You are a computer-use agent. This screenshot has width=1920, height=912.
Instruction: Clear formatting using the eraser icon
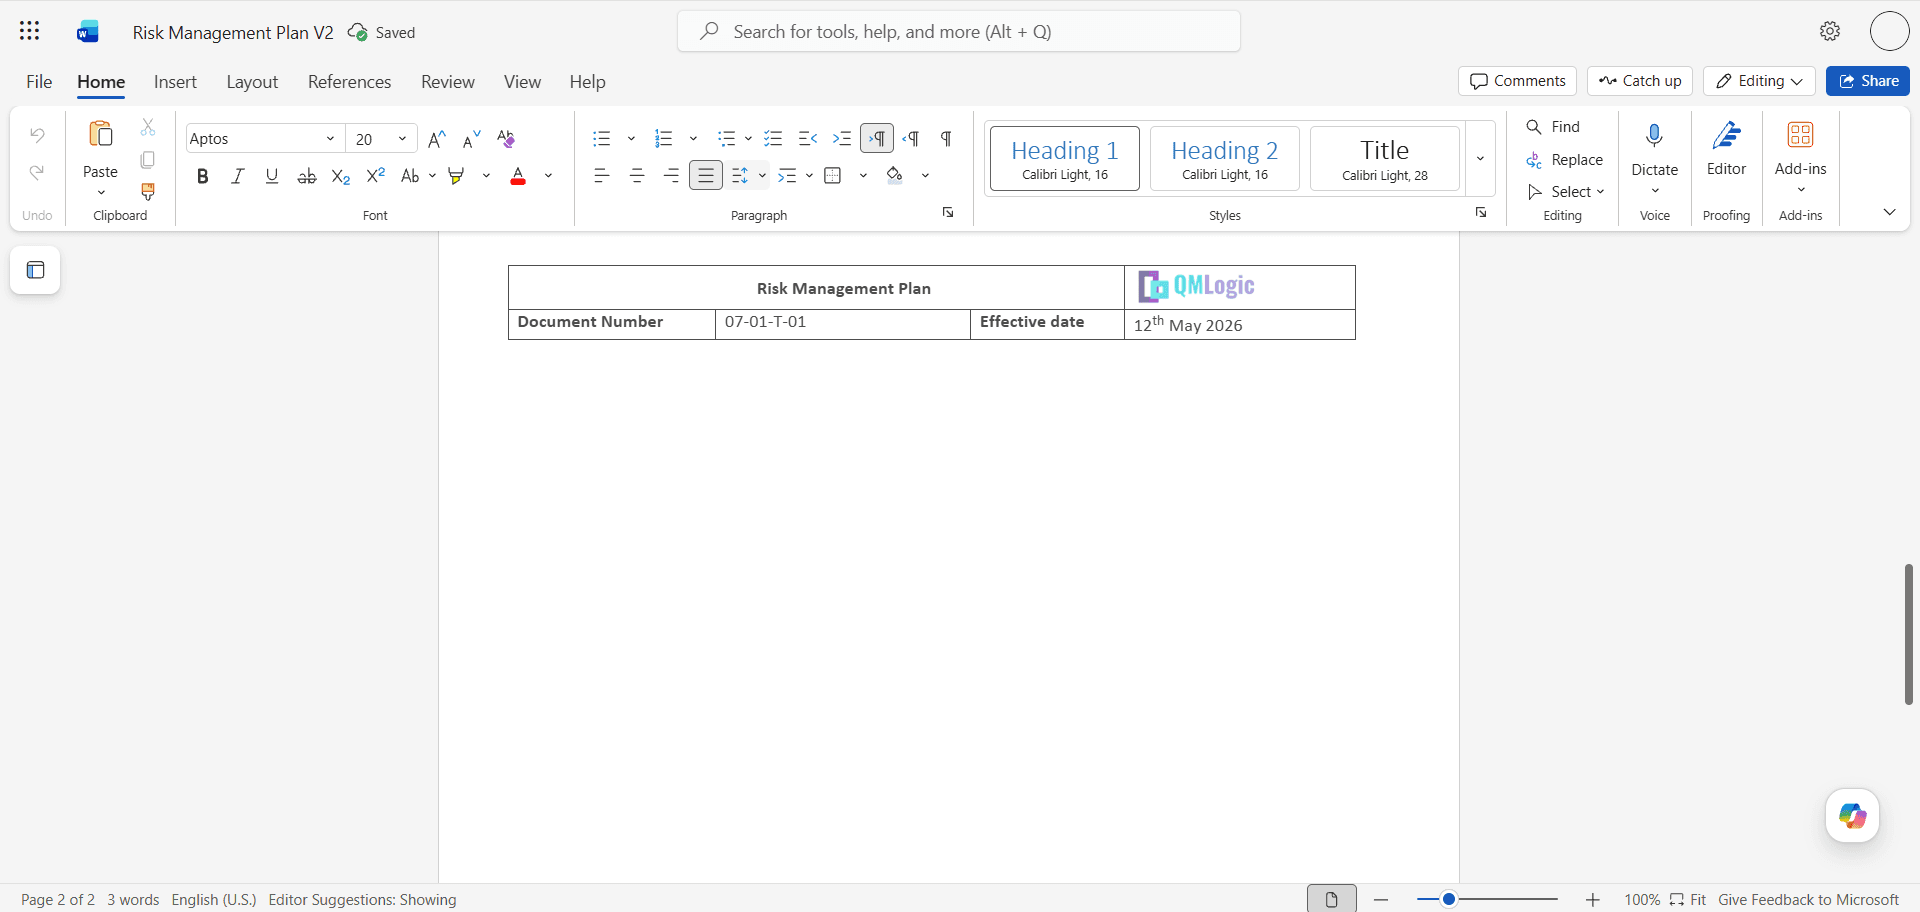click(x=506, y=139)
